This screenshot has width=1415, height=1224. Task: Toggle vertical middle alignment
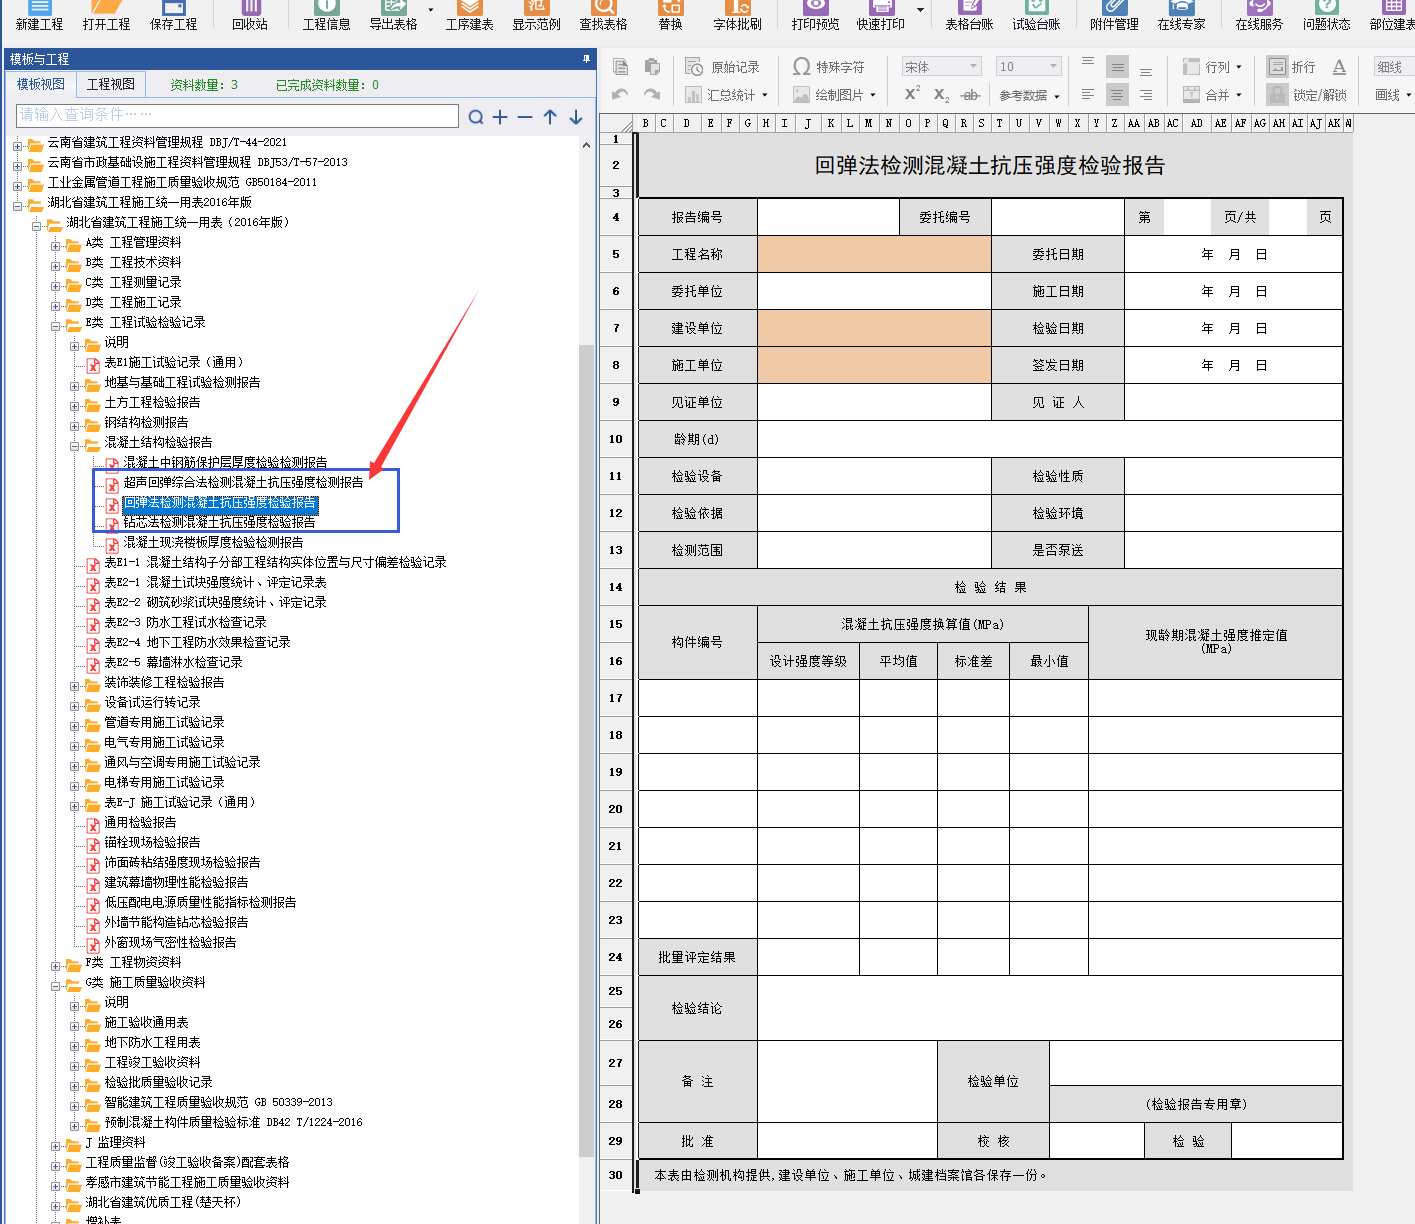[x=1117, y=67]
